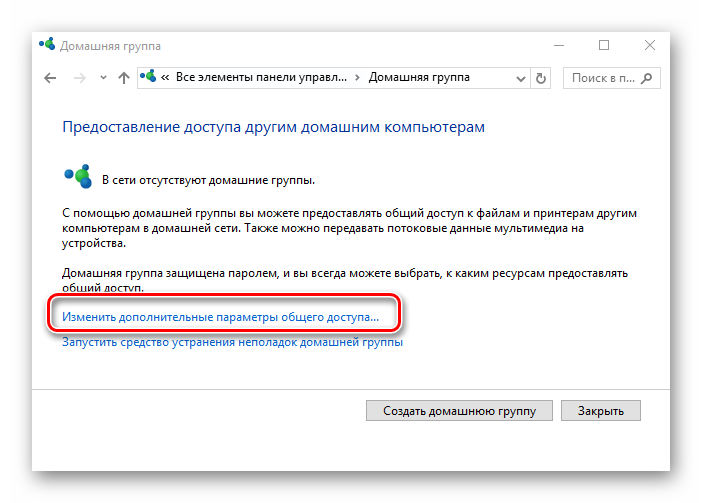
Task: Click the title bar HomeGroup window icon
Action: pos(47,45)
